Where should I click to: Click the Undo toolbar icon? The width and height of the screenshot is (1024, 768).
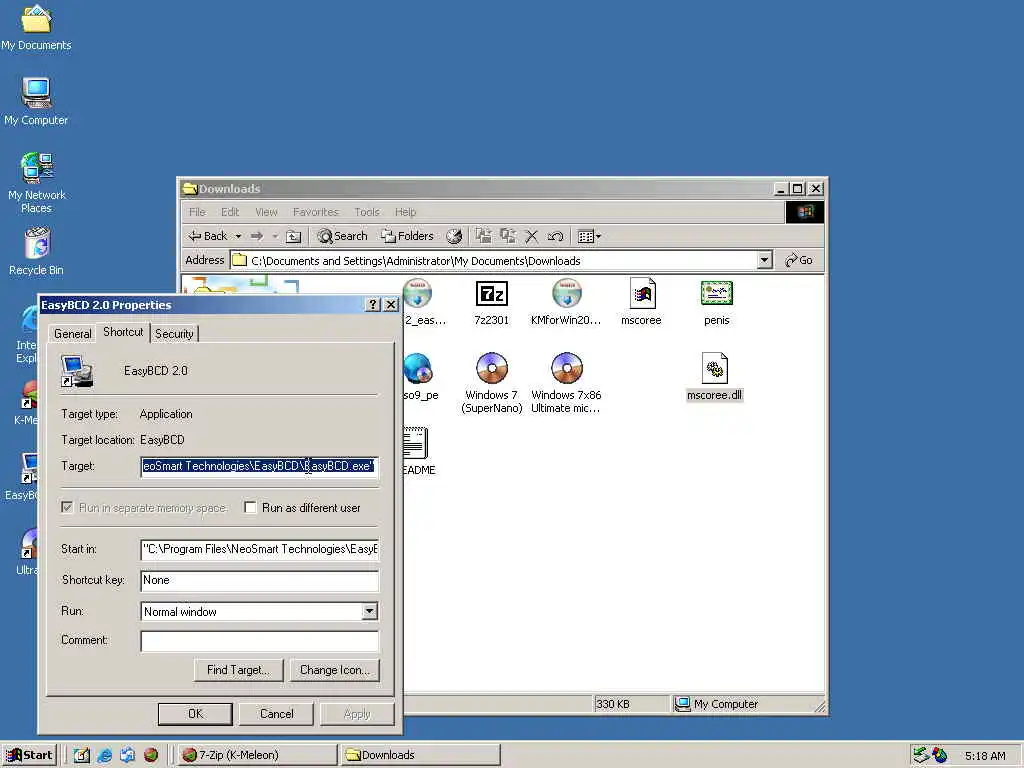coord(556,236)
